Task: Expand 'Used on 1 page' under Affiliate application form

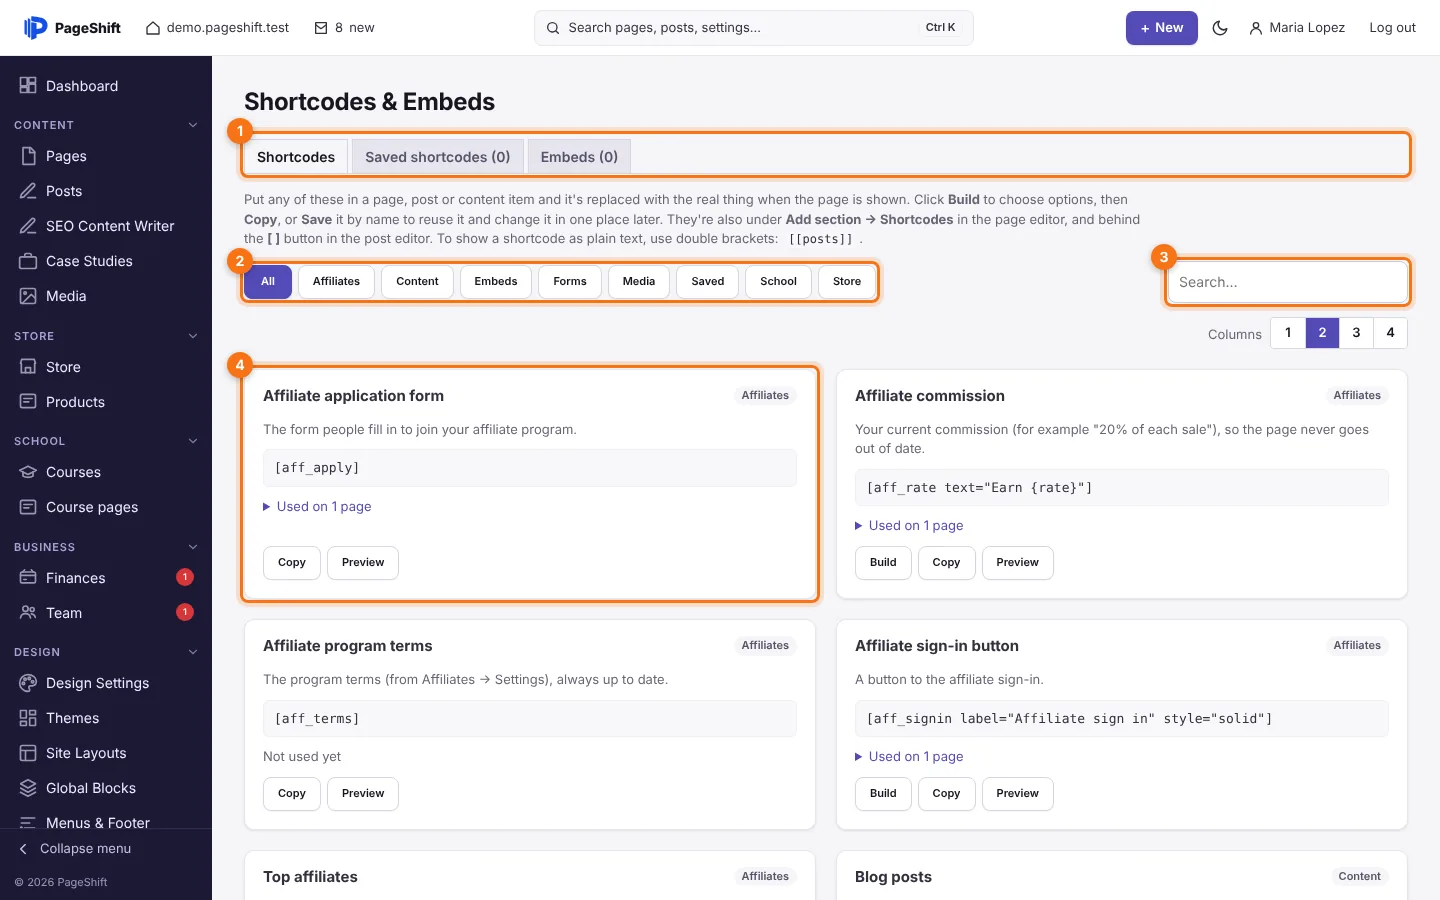Action: (317, 507)
